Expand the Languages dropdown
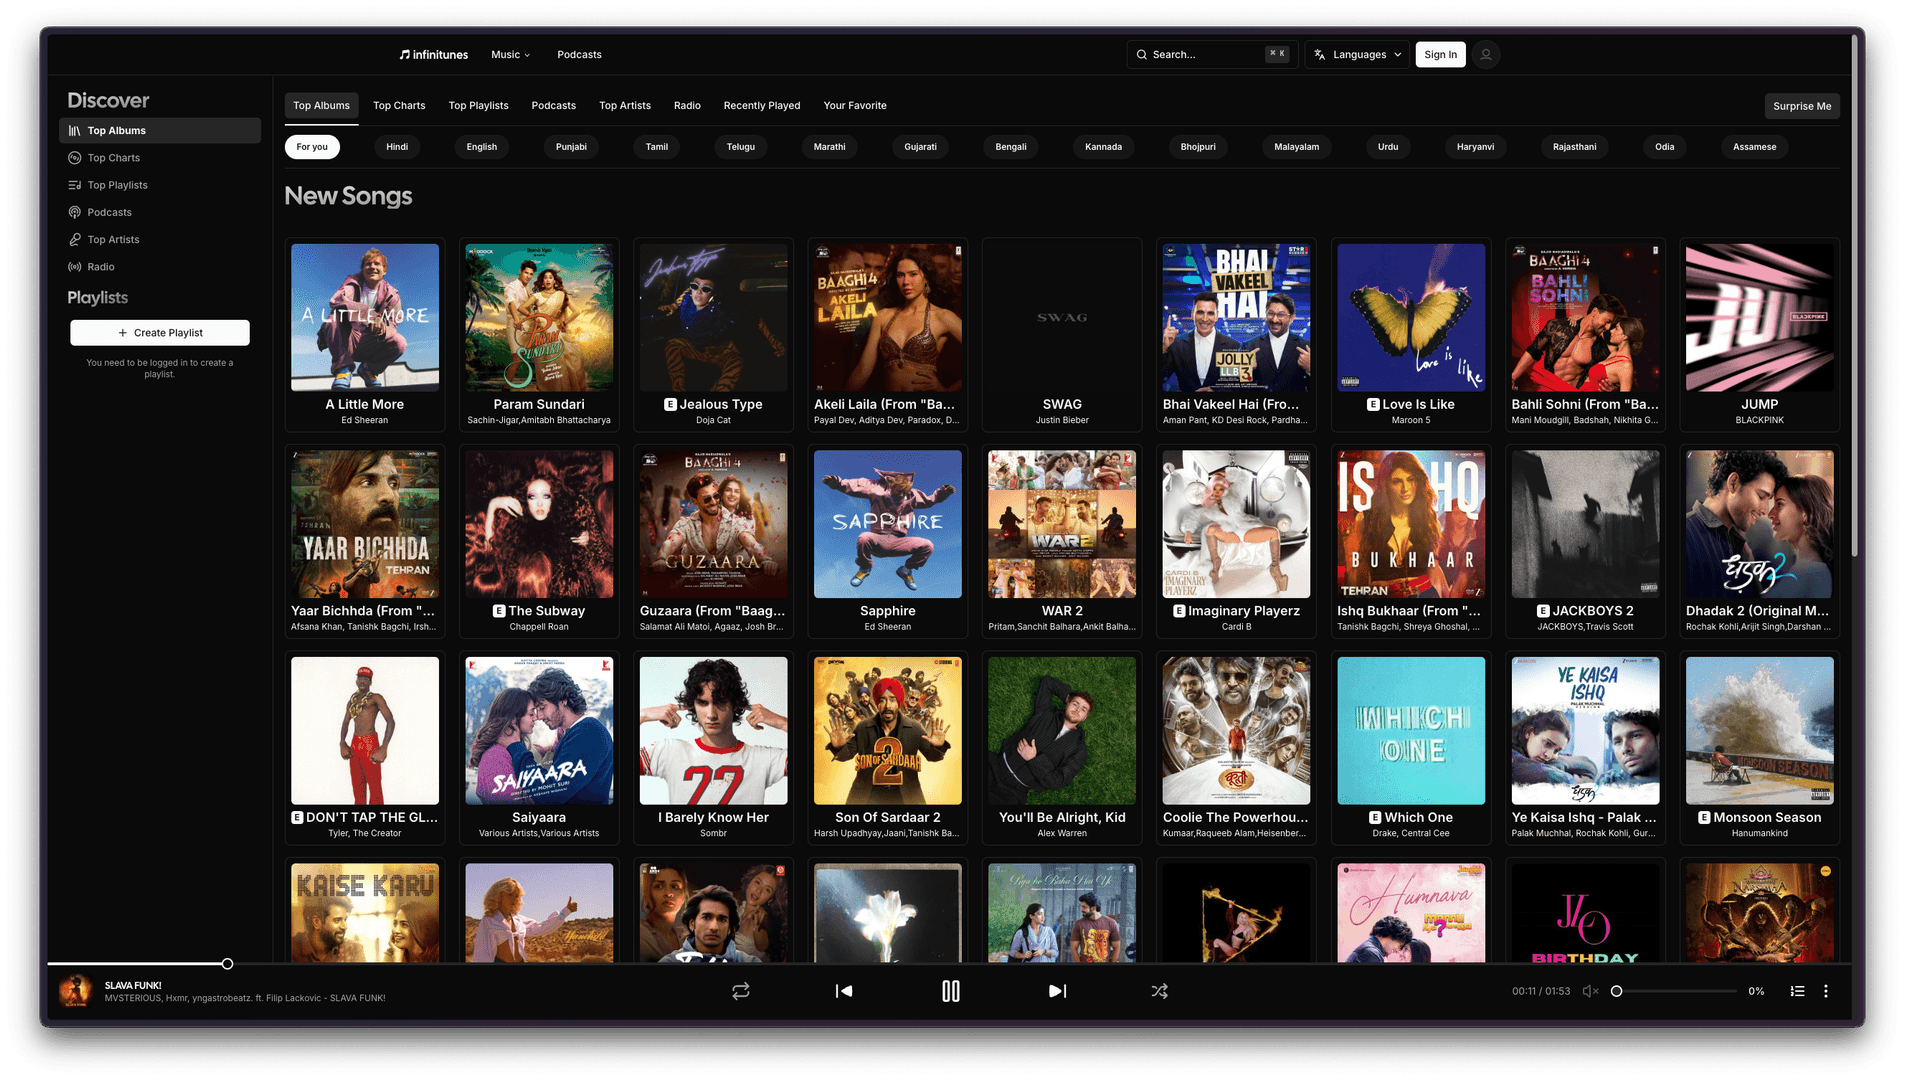1905x1080 pixels. [1358, 55]
